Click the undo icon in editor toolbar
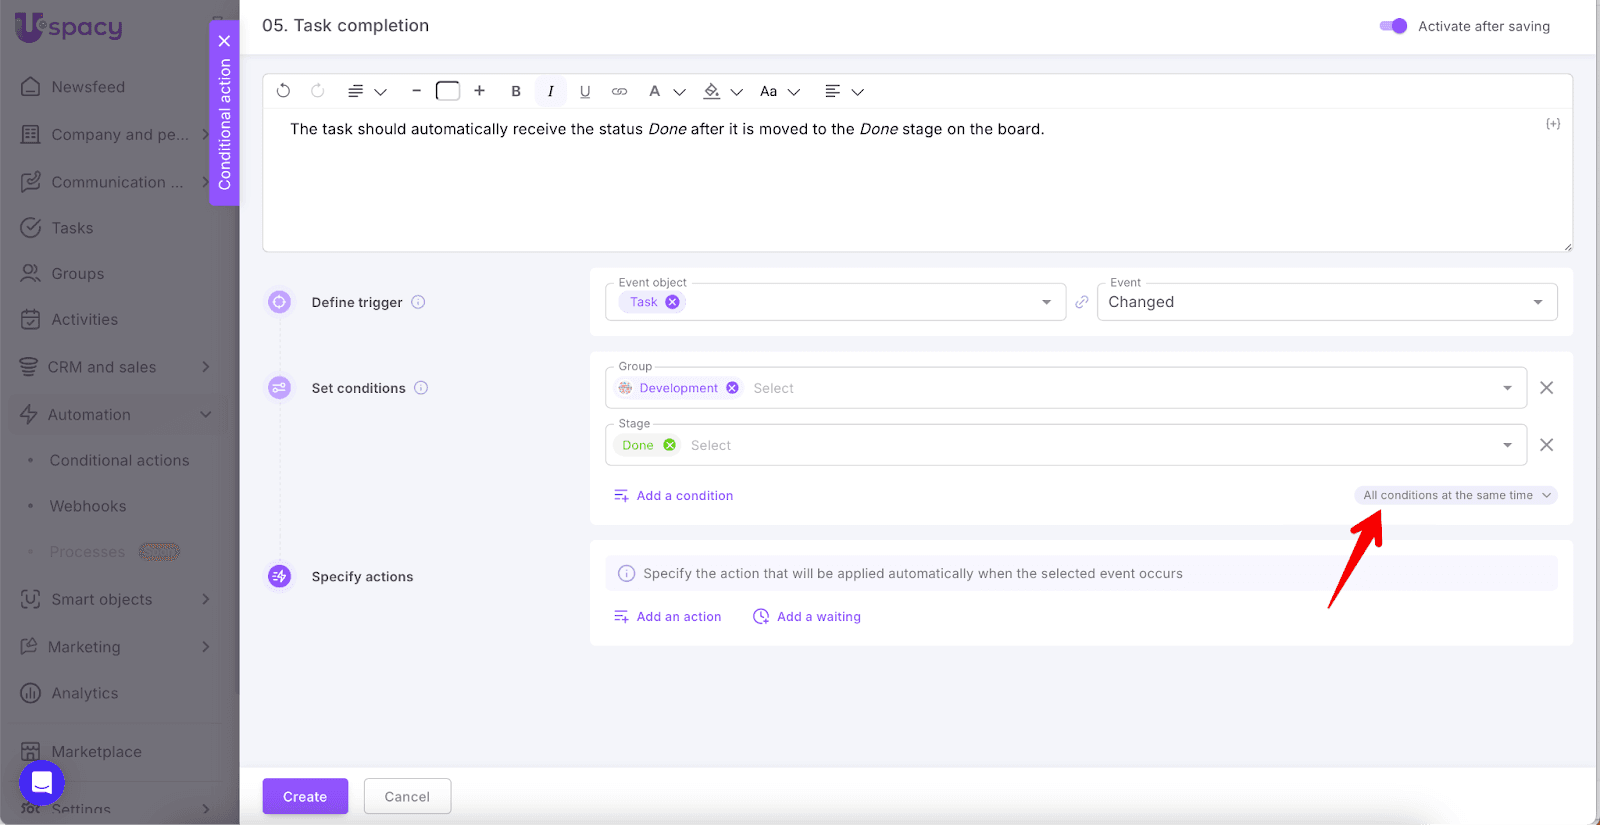This screenshot has width=1600, height=825. tap(283, 91)
